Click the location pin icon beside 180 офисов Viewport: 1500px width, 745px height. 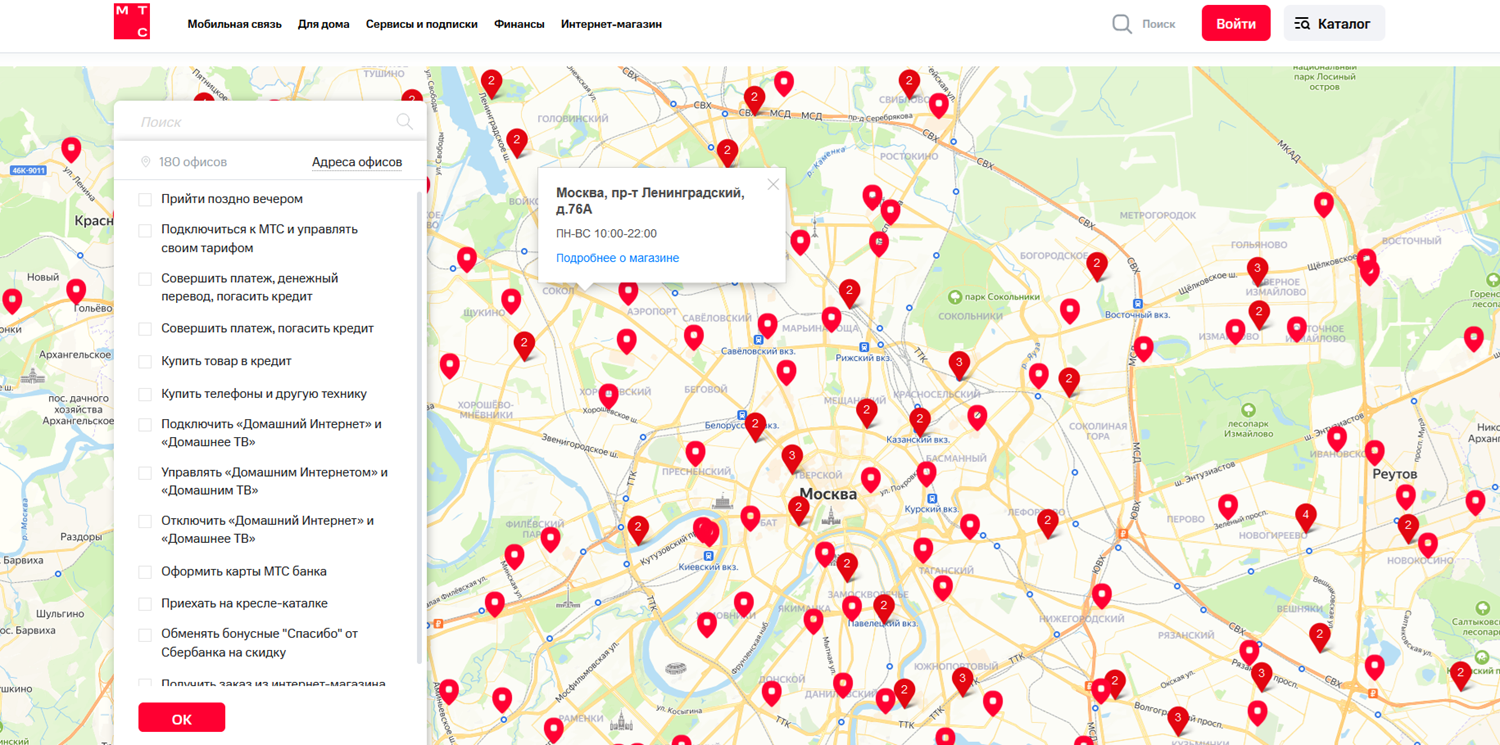point(145,162)
